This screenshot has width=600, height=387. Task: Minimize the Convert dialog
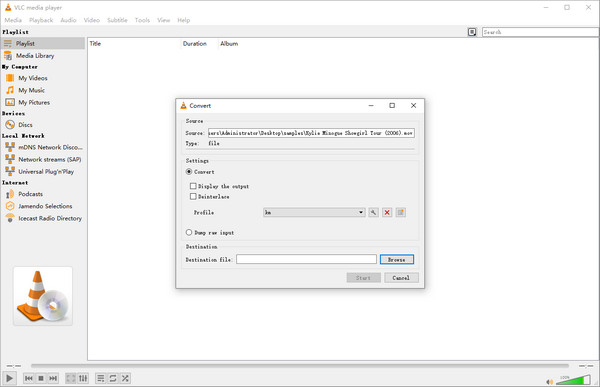click(371, 106)
